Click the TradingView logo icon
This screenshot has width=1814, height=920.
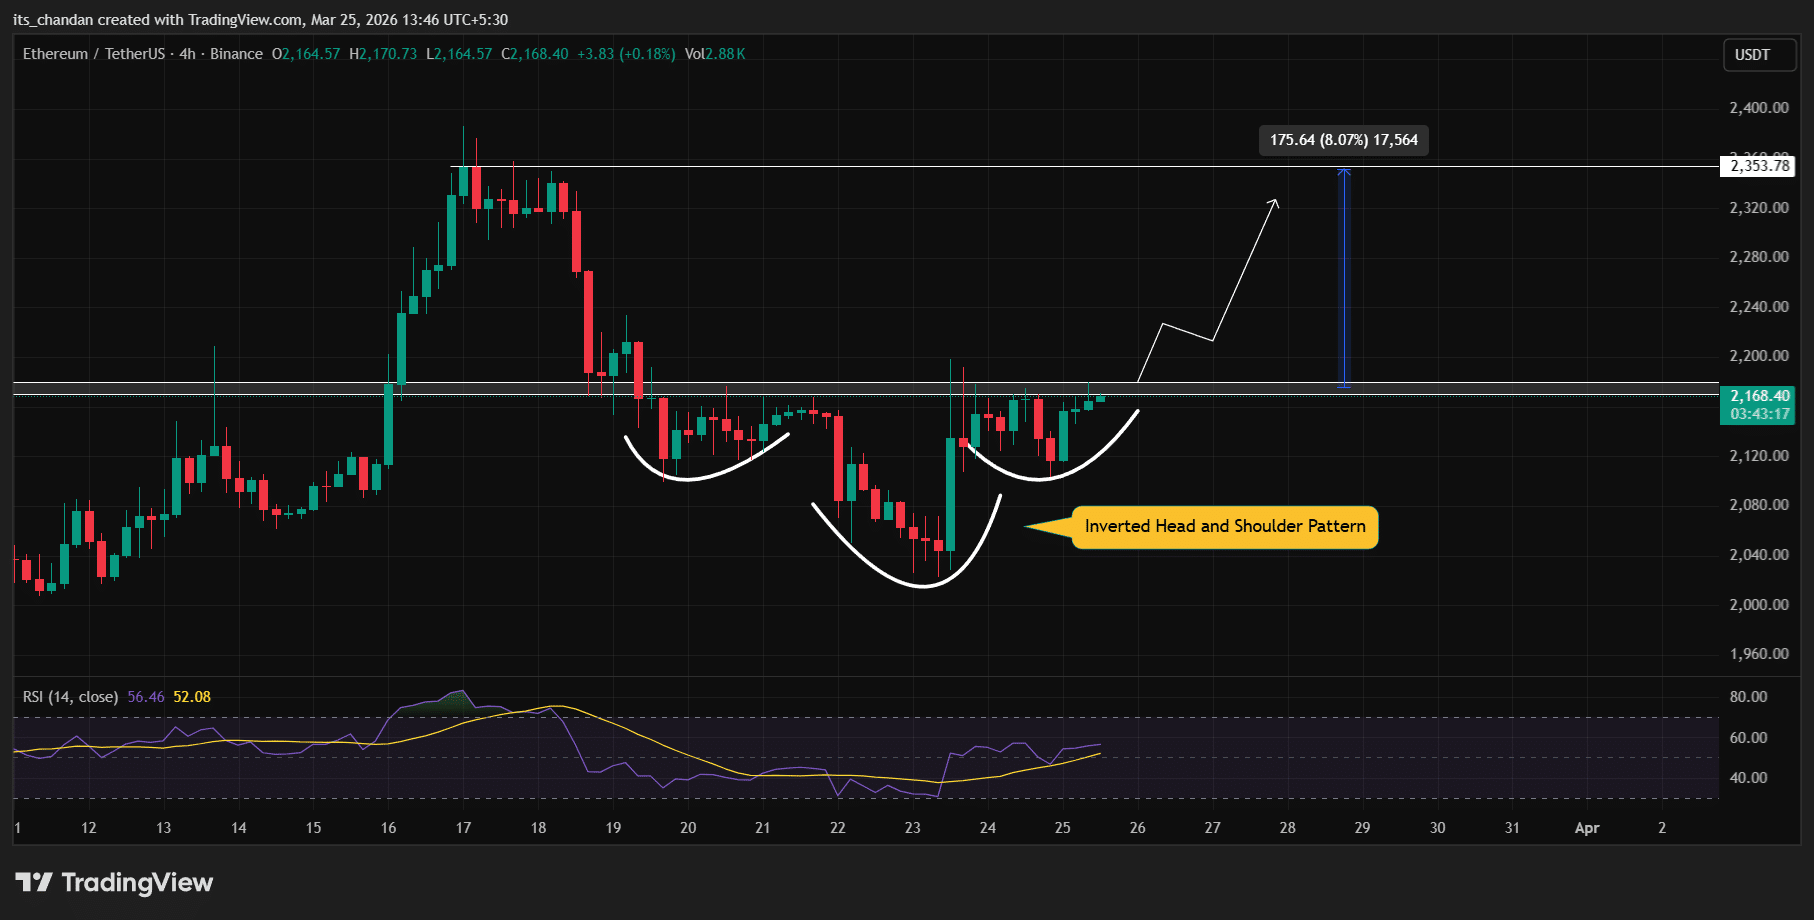coord(34,882)
